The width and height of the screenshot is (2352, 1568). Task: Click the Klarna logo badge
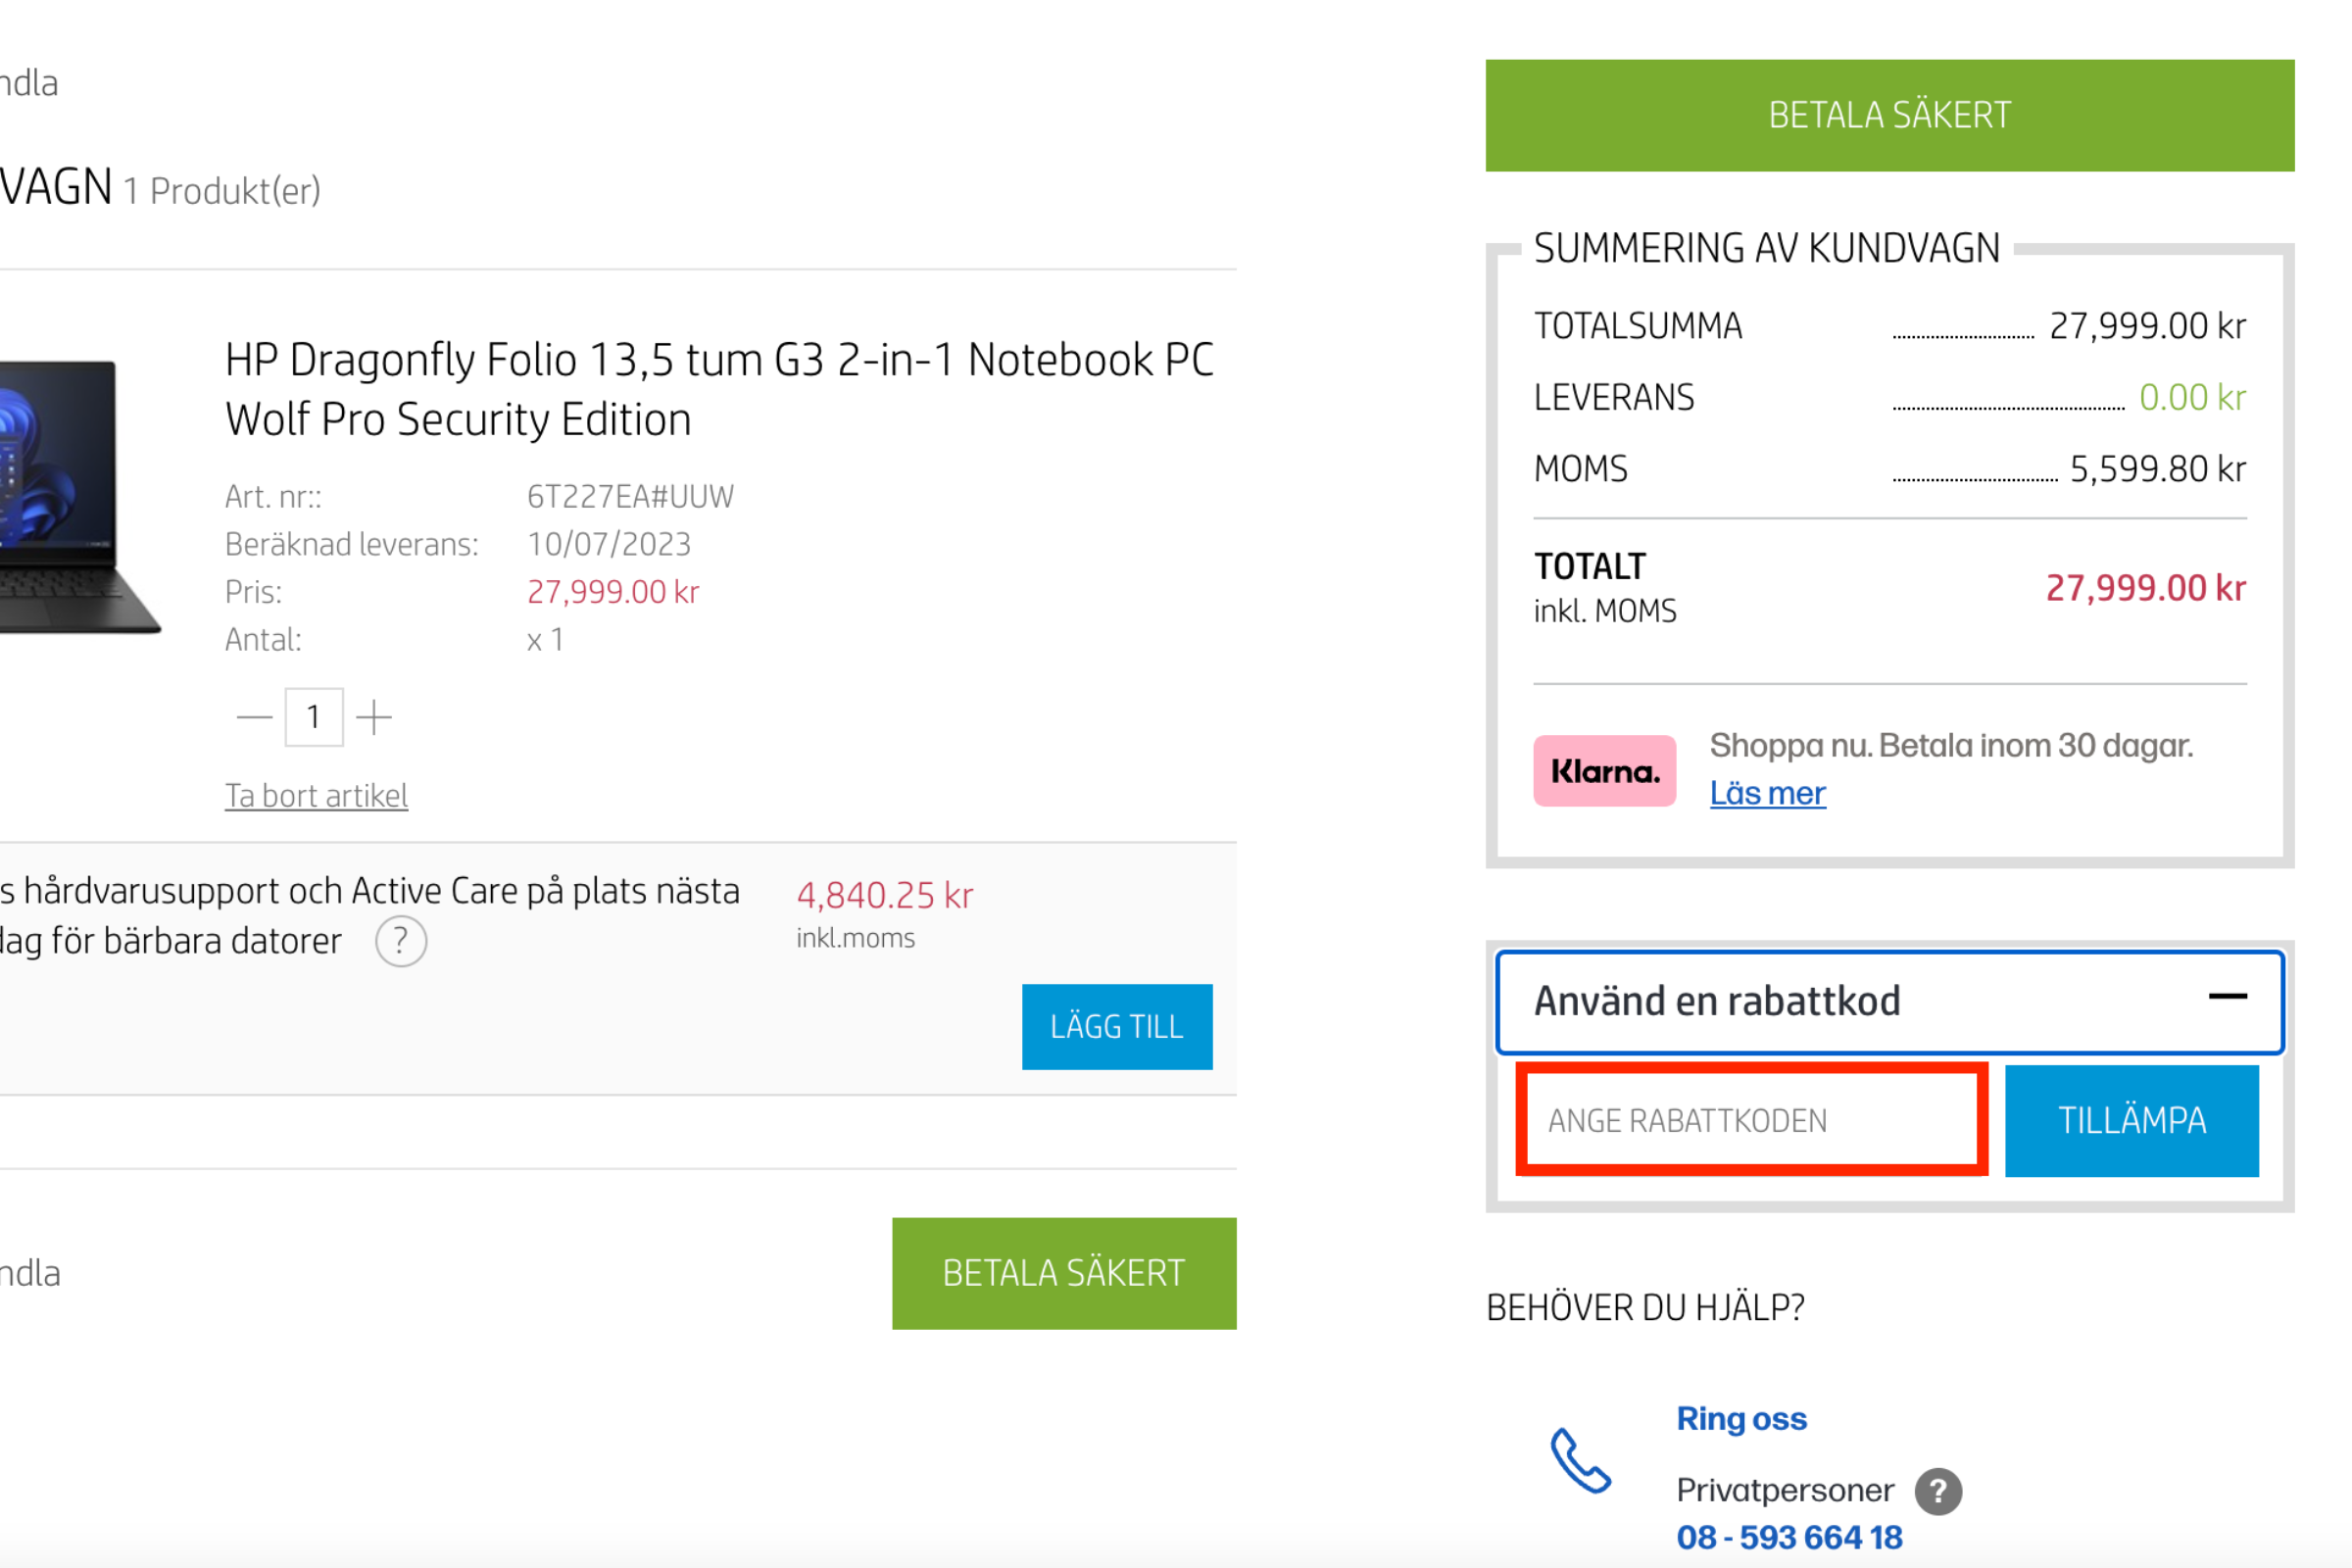1604,771
